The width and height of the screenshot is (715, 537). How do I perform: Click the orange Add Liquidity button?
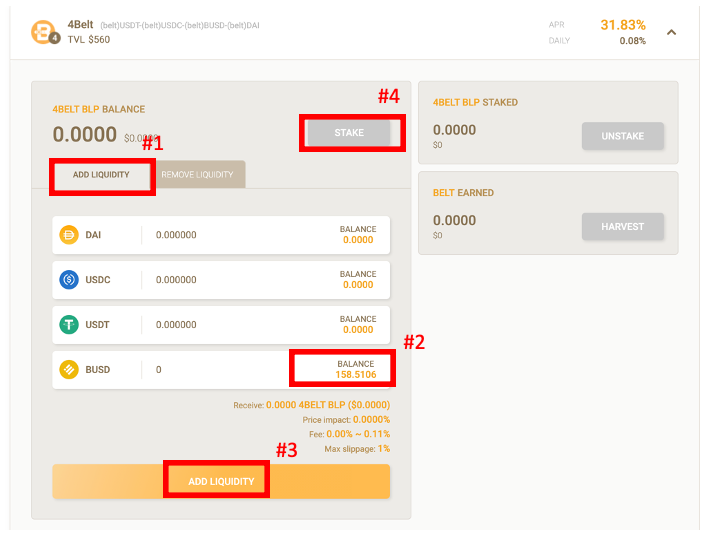coord(221,481)
